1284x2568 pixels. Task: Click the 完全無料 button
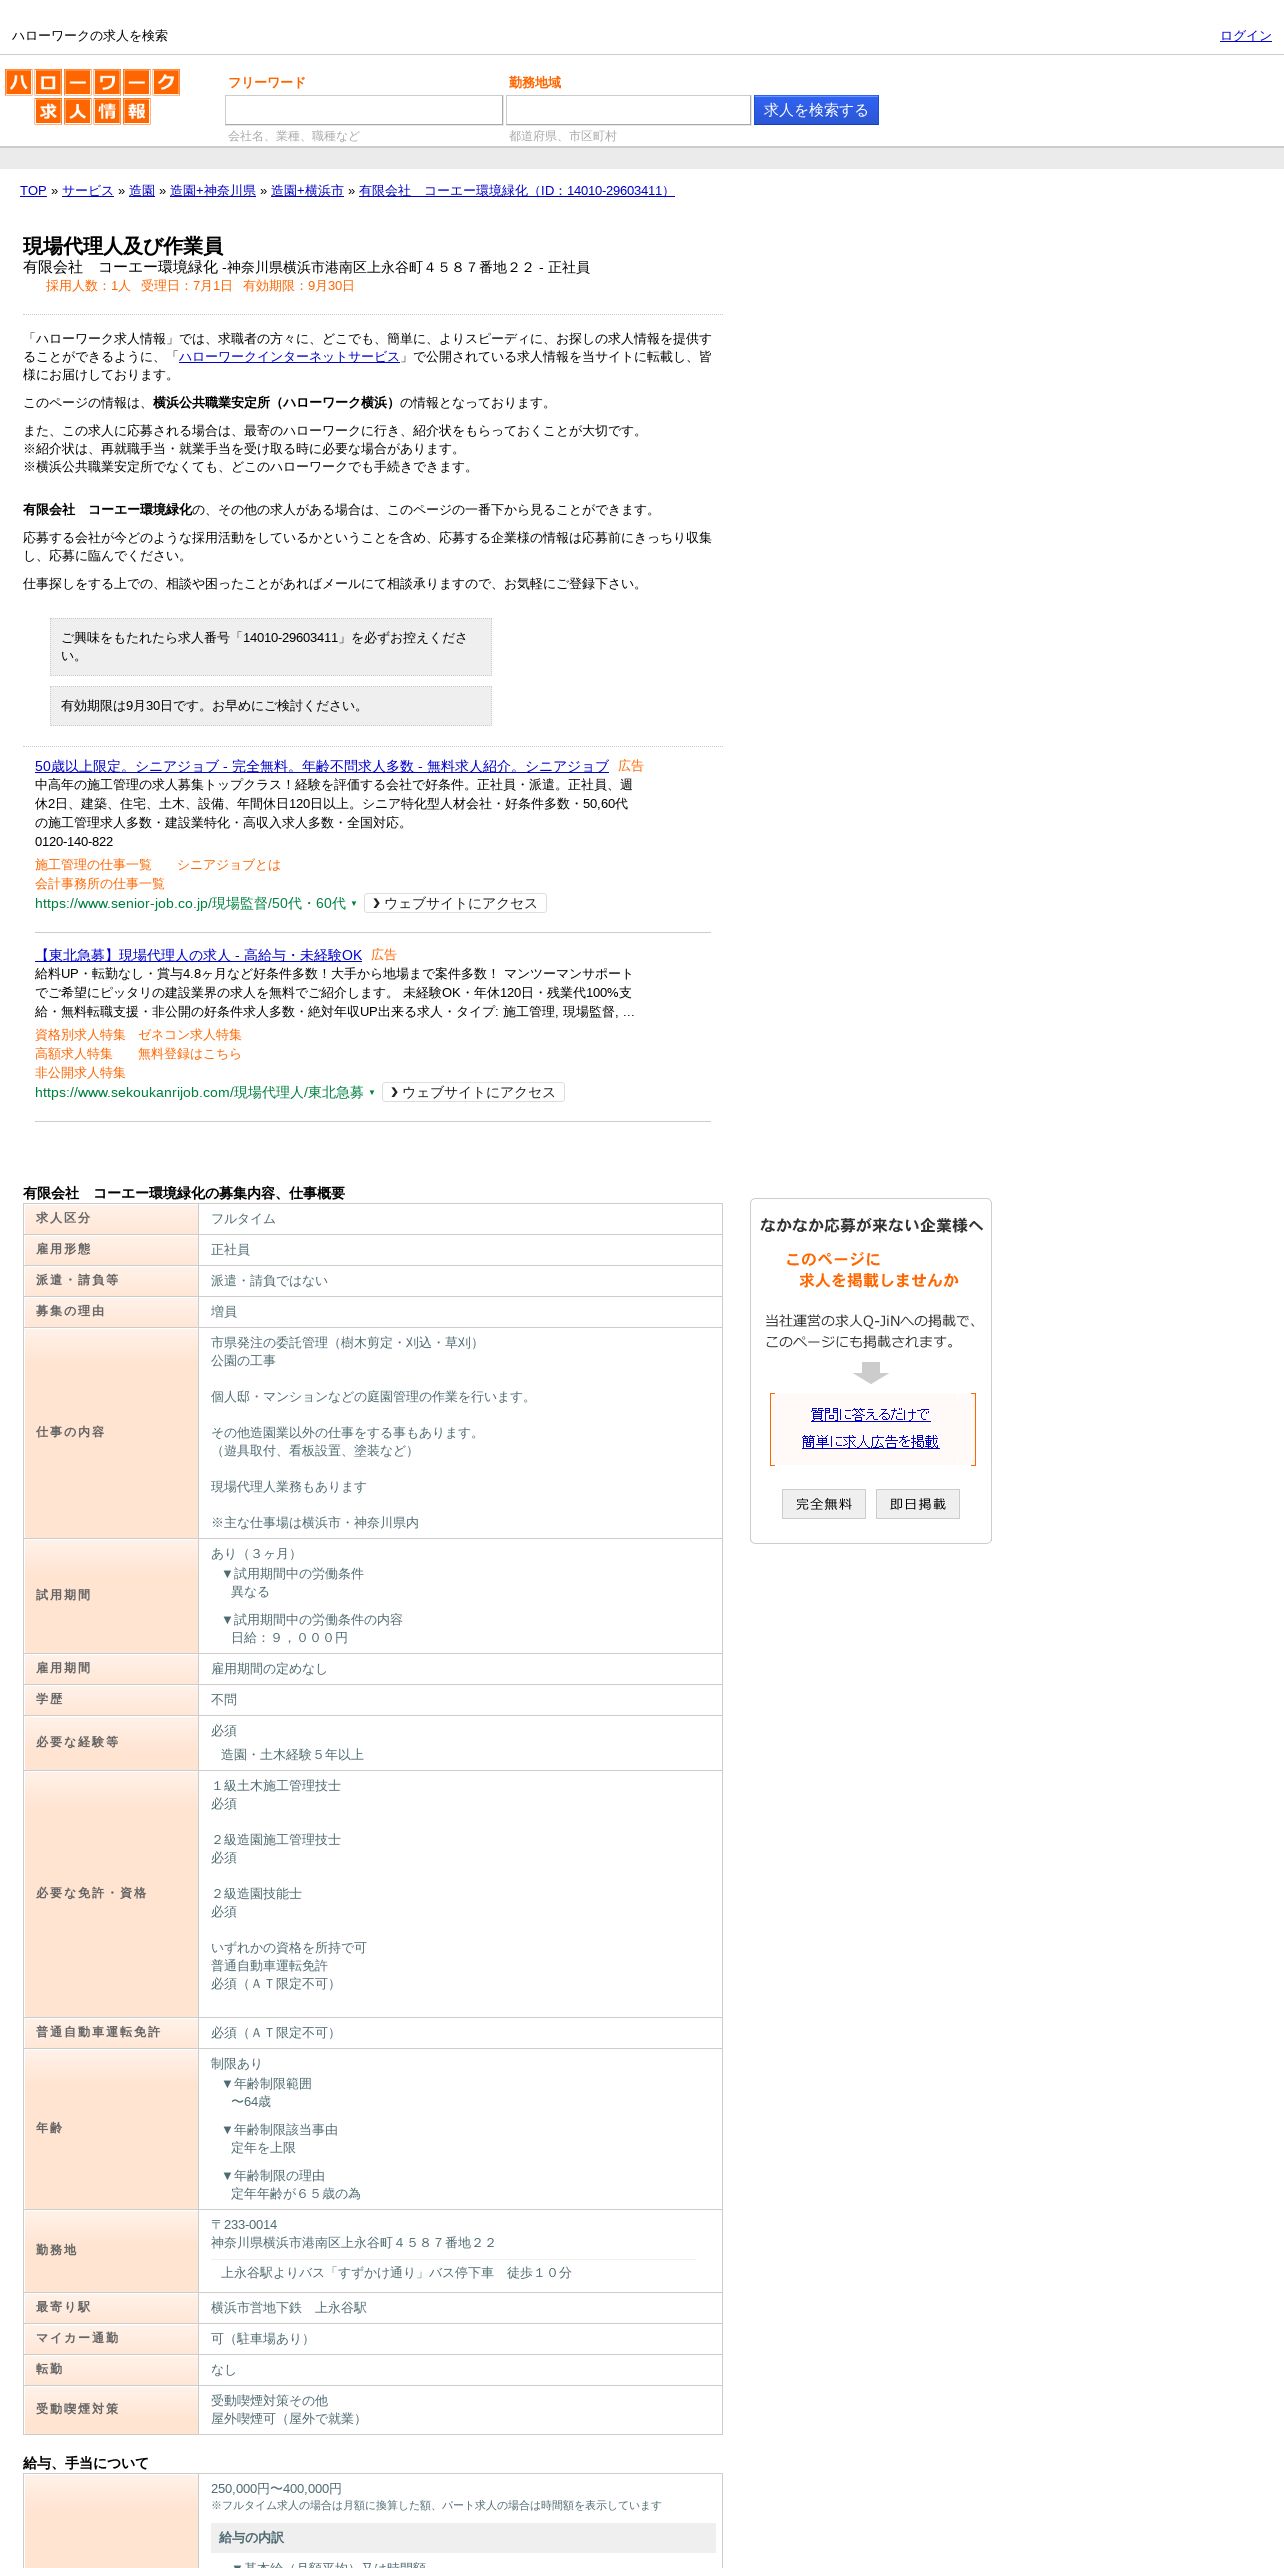[x=824, y=1504]
